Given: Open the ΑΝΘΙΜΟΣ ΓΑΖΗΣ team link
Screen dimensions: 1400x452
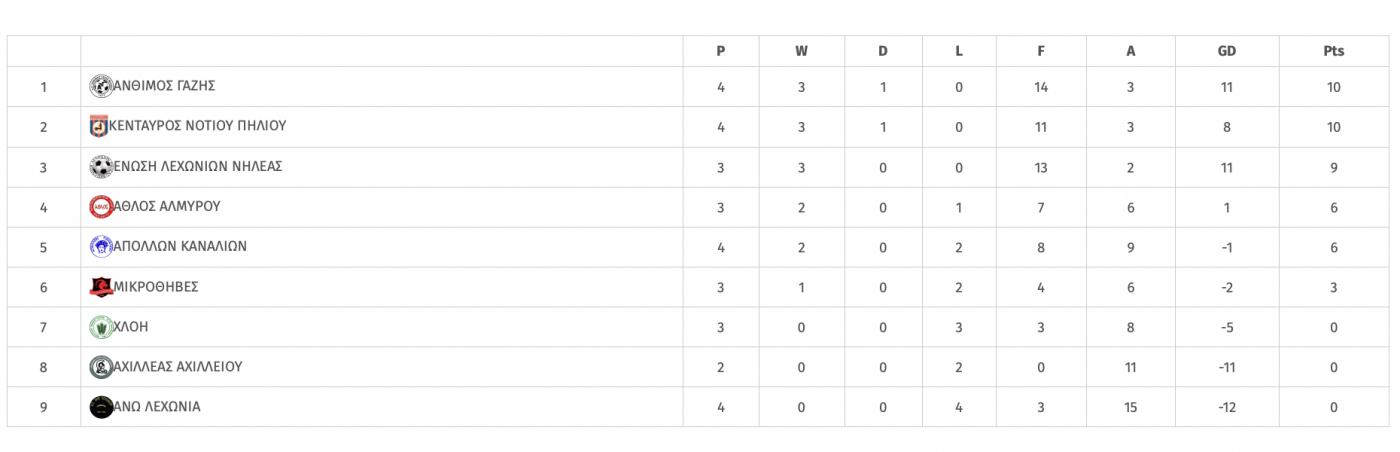Looking at the screenshot, I should pyautogui.click(x=164, y=86).
